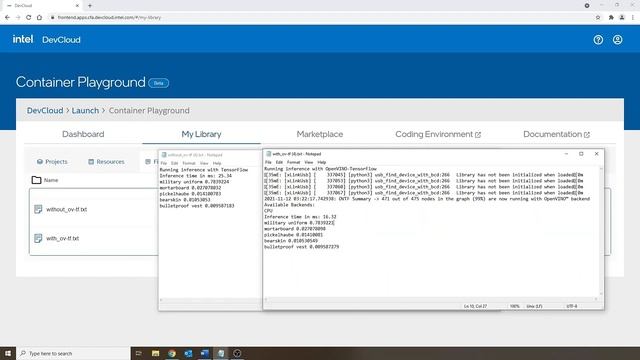
Task: Click the browser back arrow
Action: (x=7, y=18)
